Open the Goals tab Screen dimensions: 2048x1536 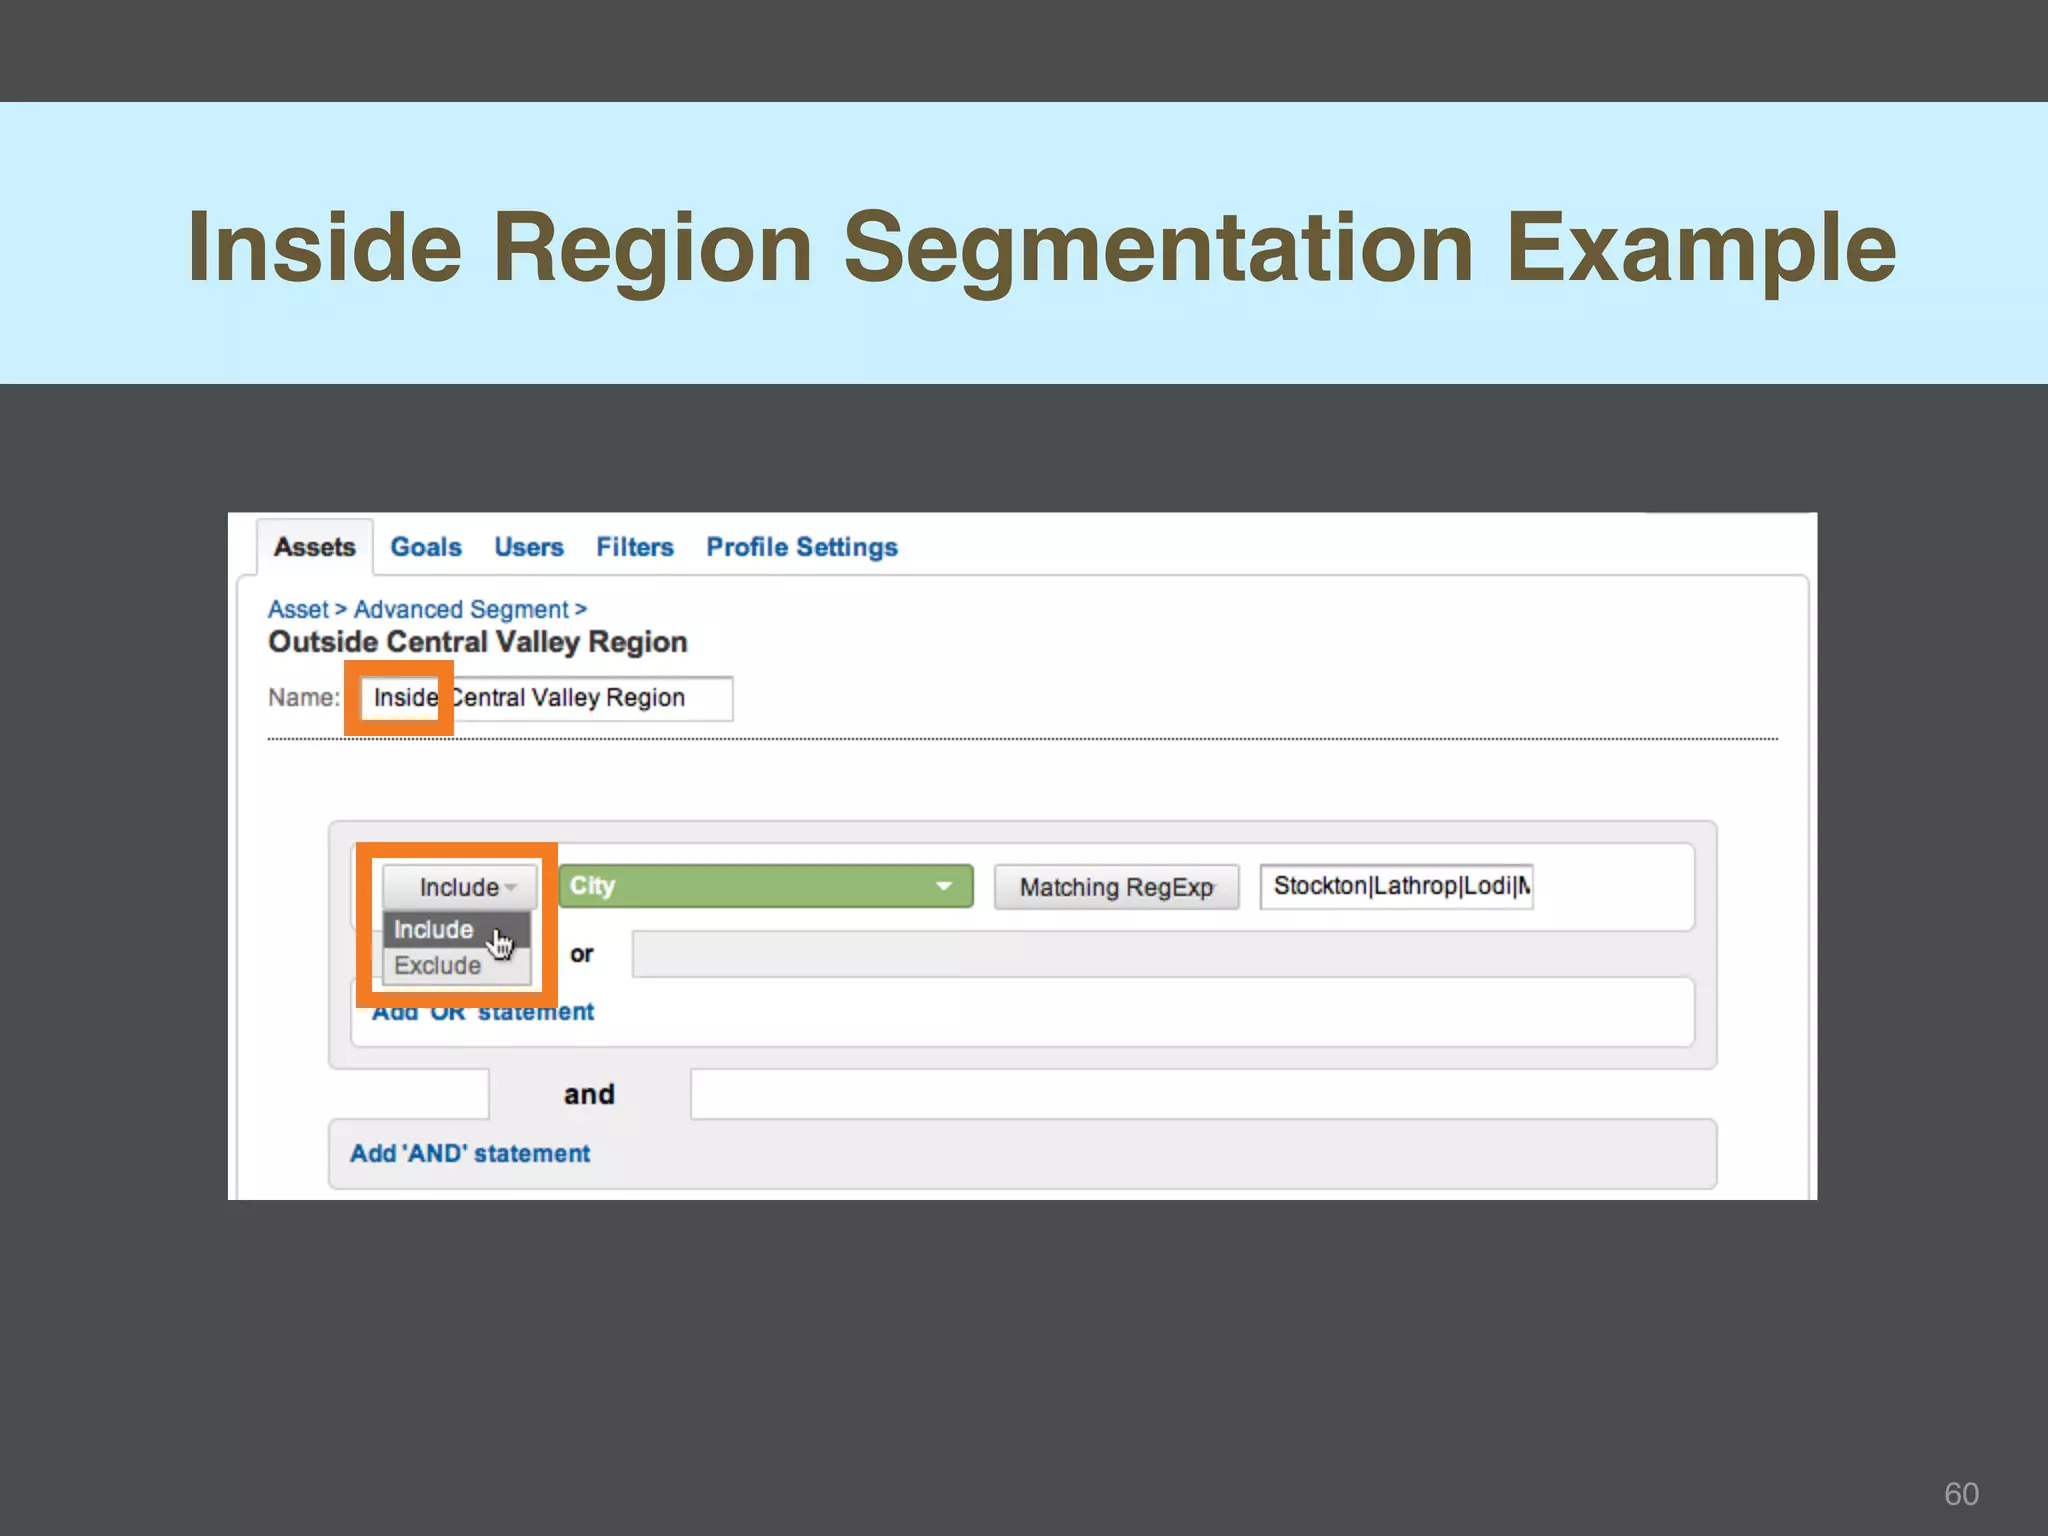[426, 547]
